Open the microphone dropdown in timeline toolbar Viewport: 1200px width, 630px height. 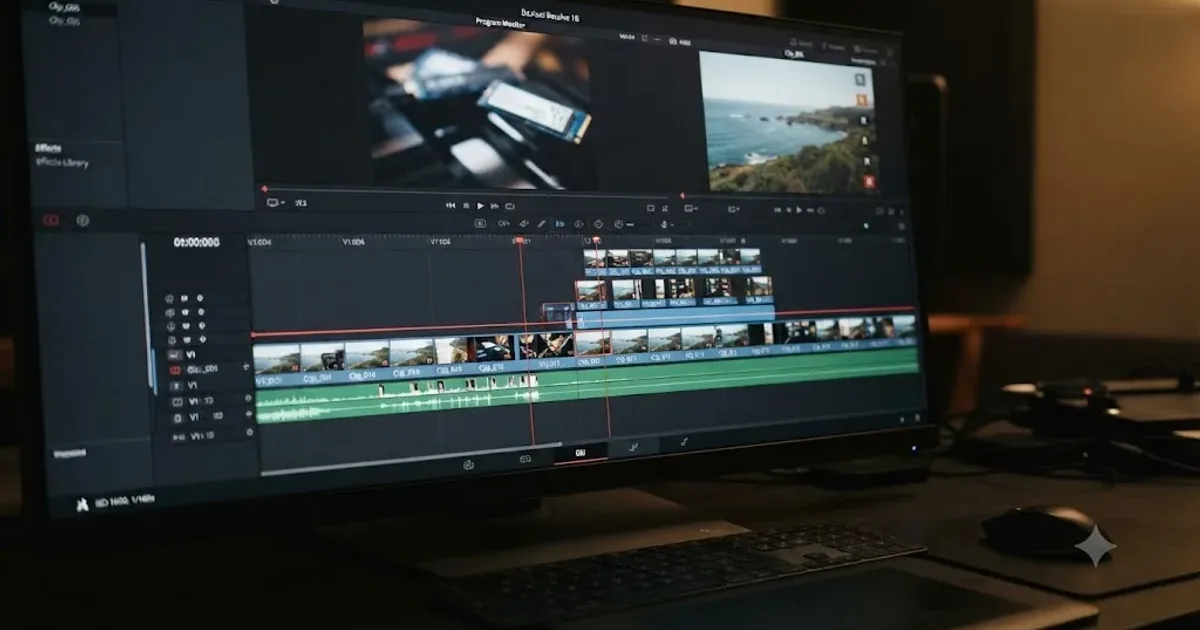(667, 225)
